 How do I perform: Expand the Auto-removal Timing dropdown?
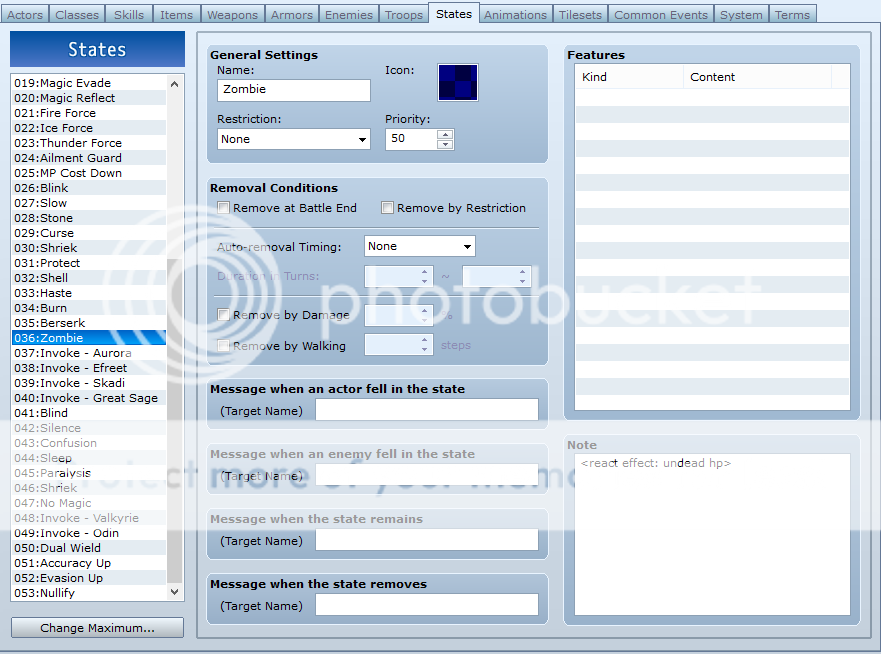(419, 246)
